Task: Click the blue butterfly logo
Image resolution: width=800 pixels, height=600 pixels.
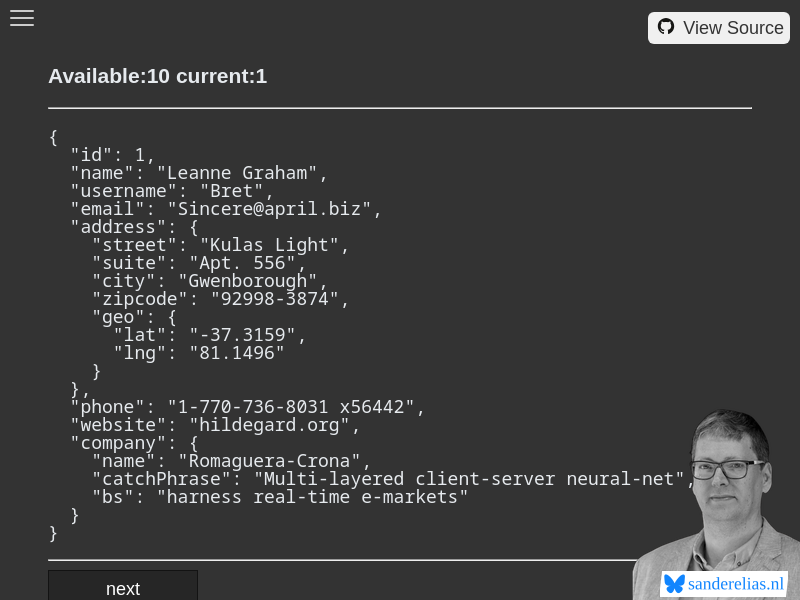Action: click(673, 584)
